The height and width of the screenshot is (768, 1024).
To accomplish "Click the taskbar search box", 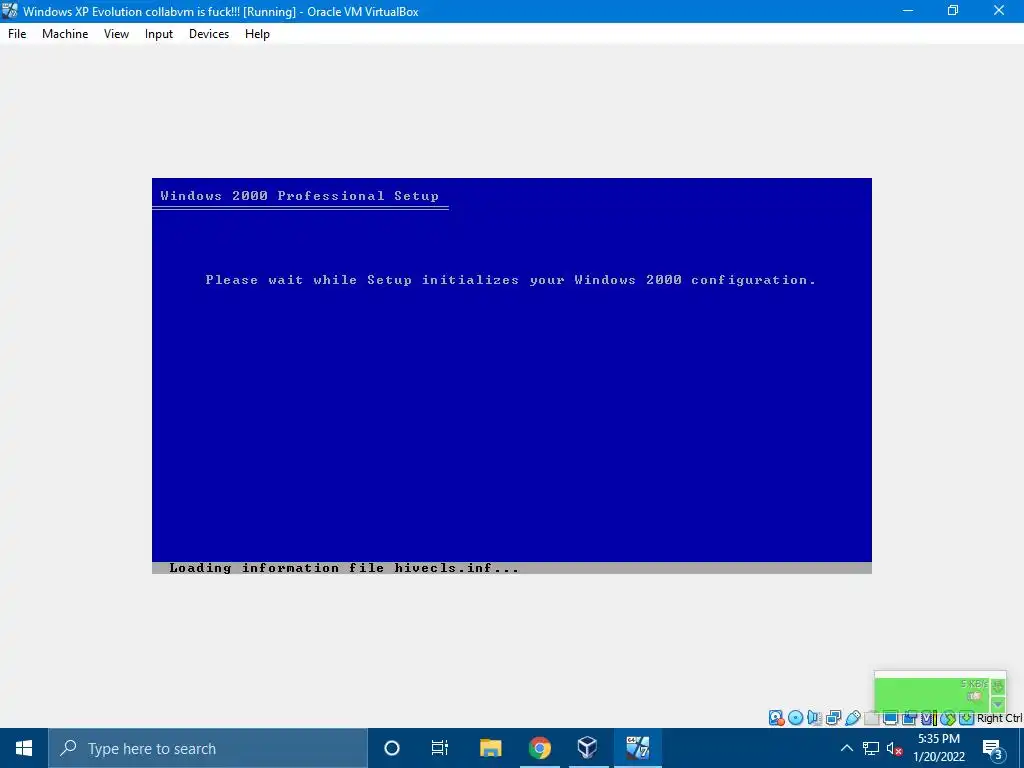I will (208, 748).
